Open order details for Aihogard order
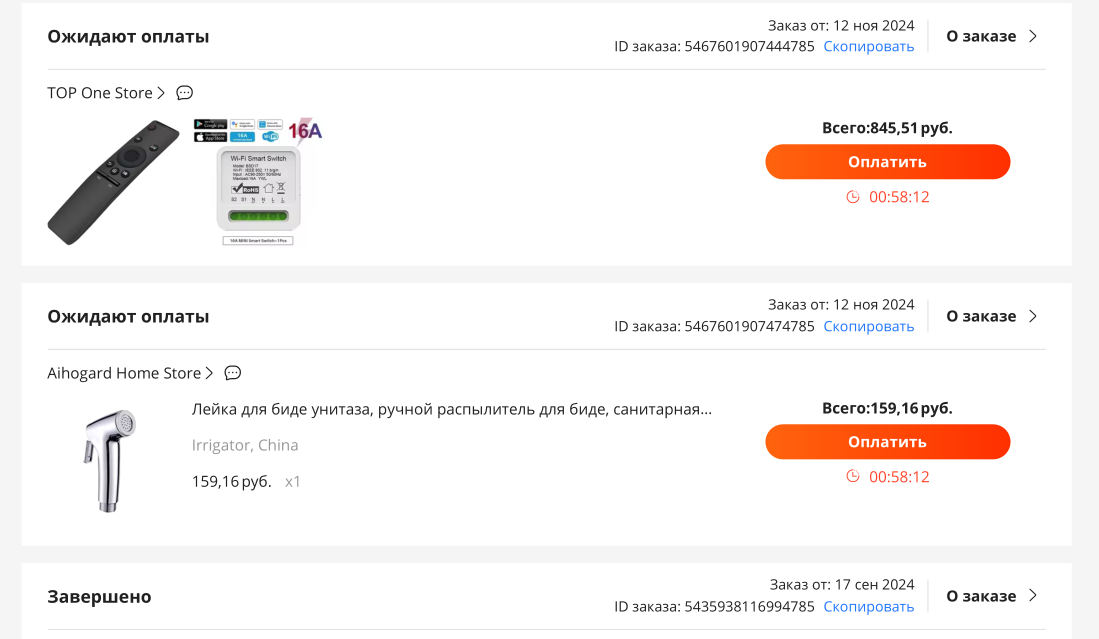This screenshot has height=639, width=1099. tap(991, 316)
